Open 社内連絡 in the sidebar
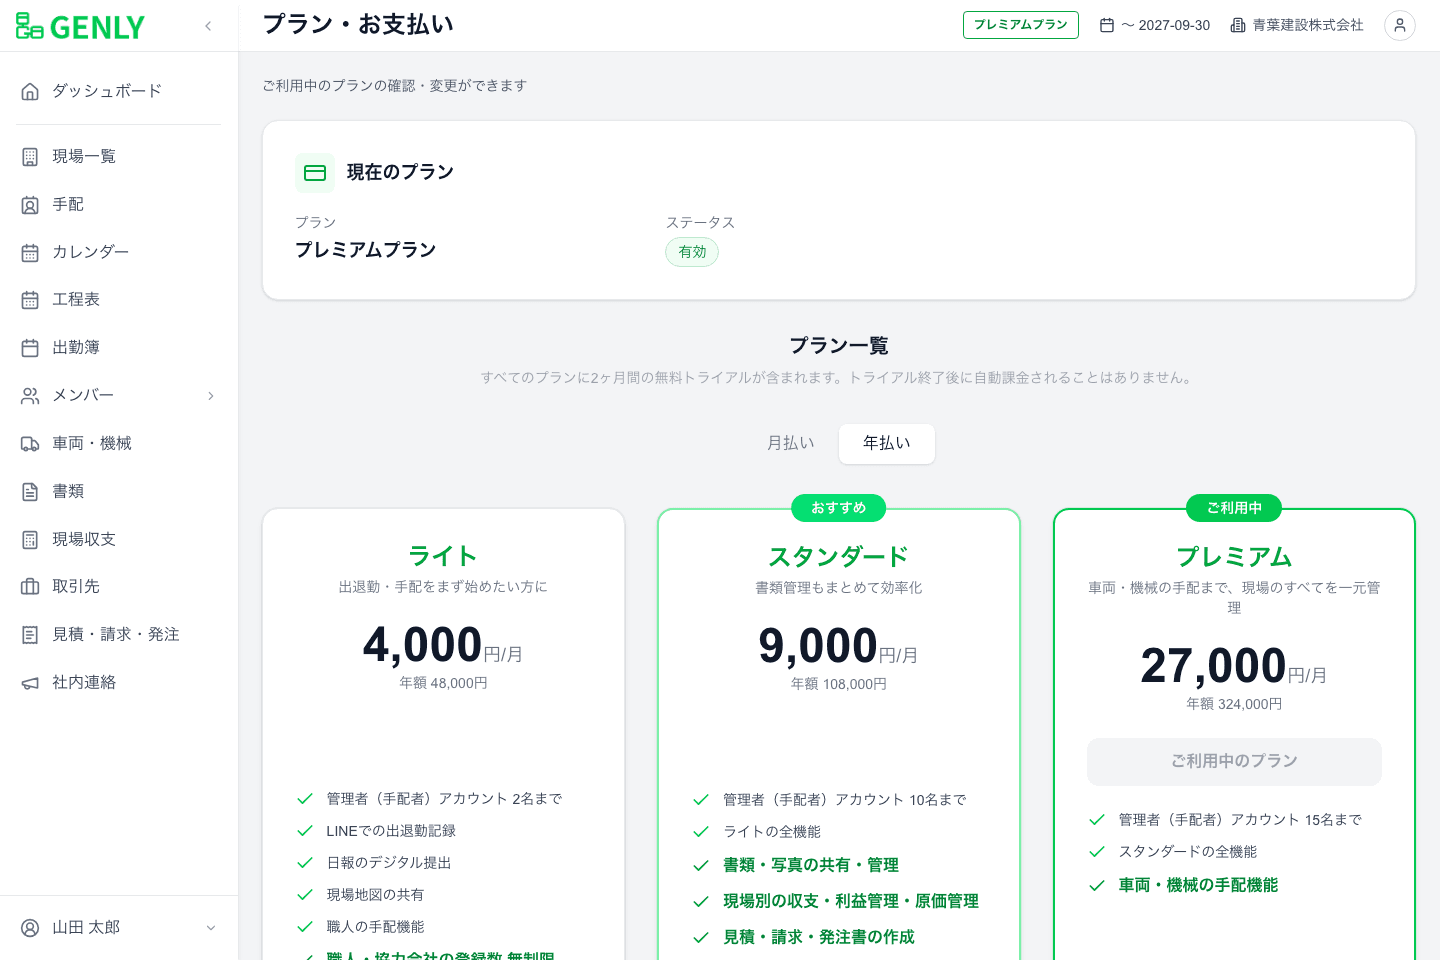This screenshot has width=1440, height=960. point(119,683)
